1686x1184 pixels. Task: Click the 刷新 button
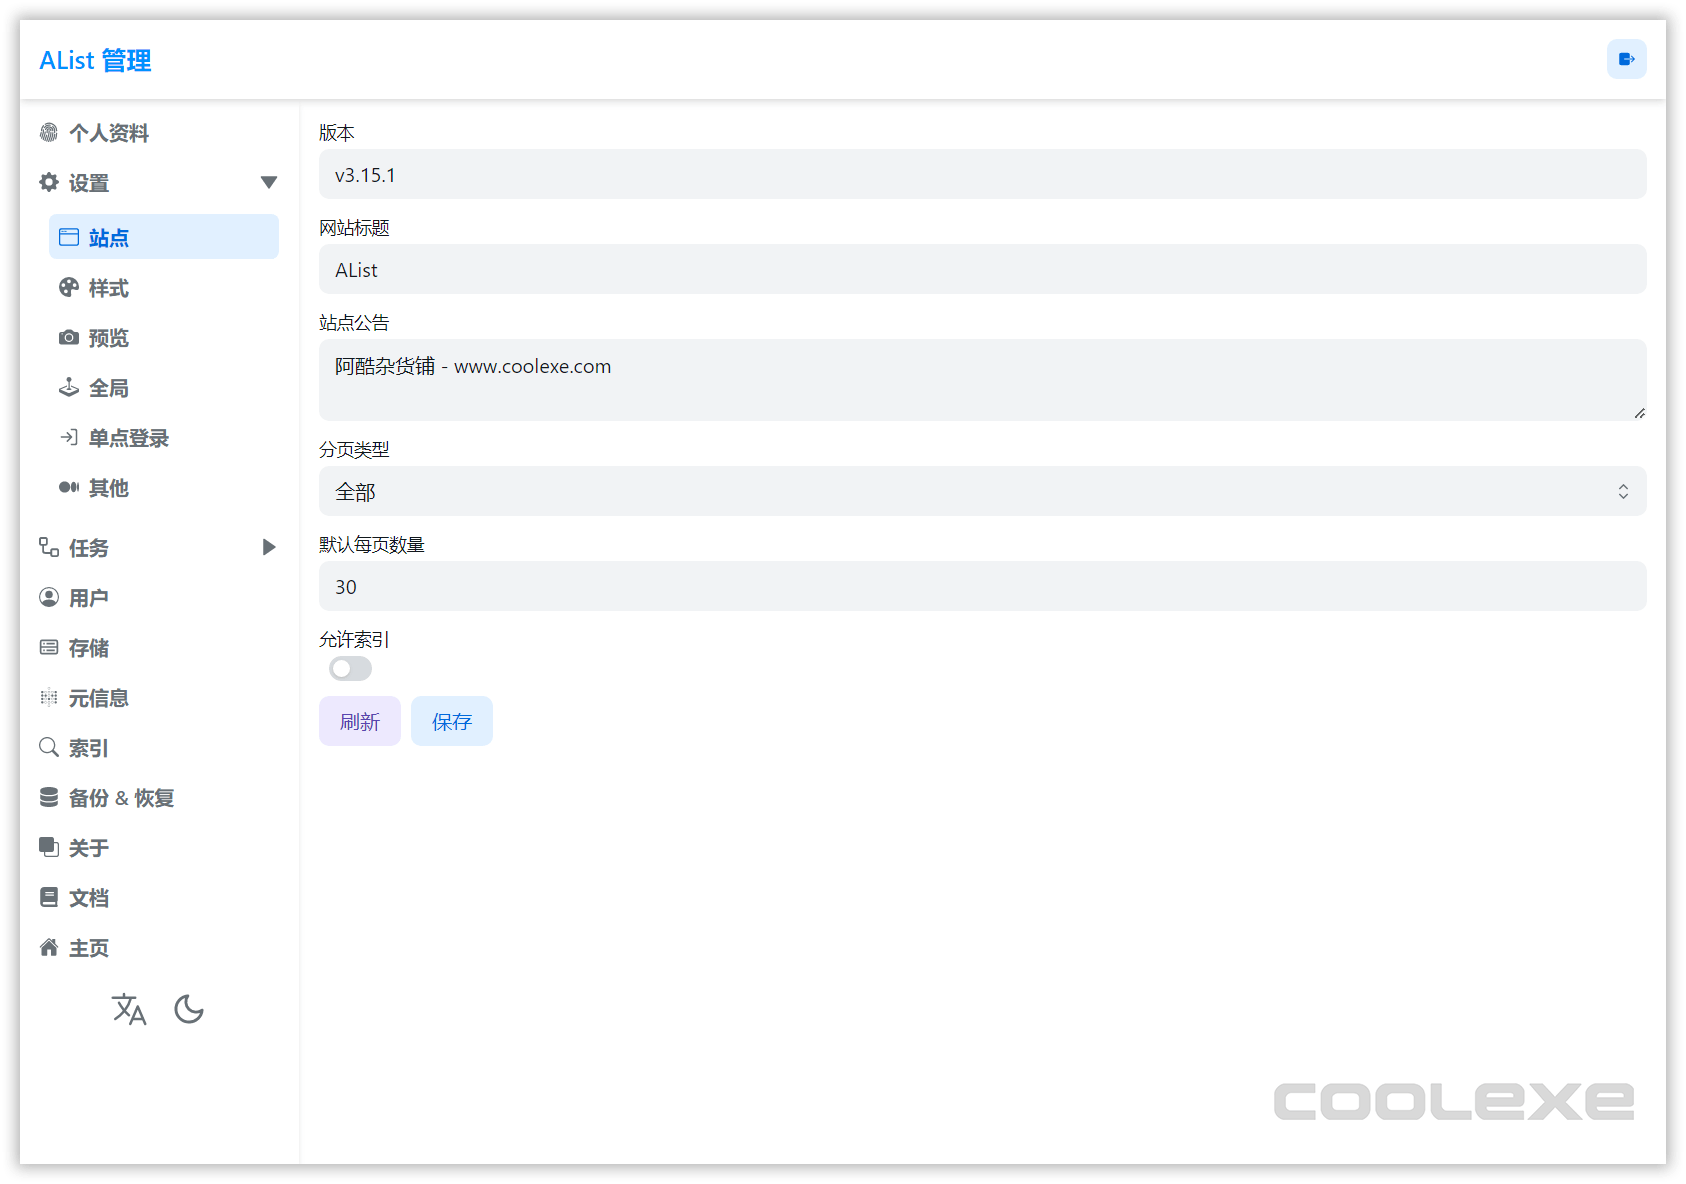click(x=359, y=721)
